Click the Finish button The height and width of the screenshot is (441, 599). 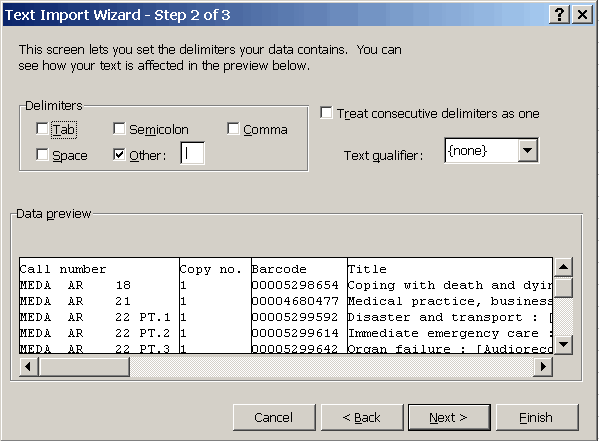(x=537, y=417)
